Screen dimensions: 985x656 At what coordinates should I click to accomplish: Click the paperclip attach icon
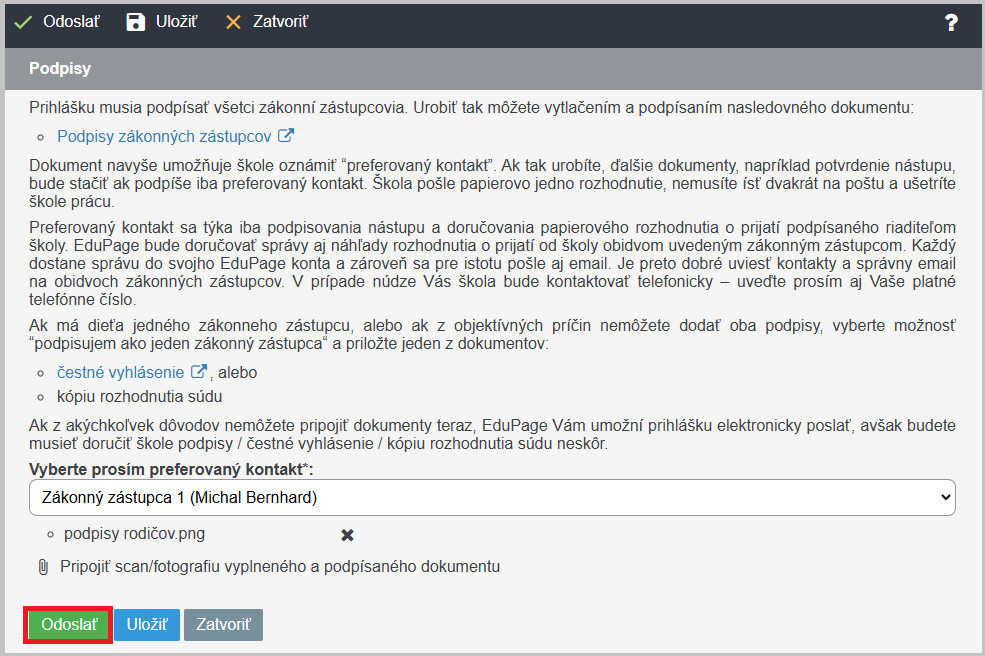43,567
